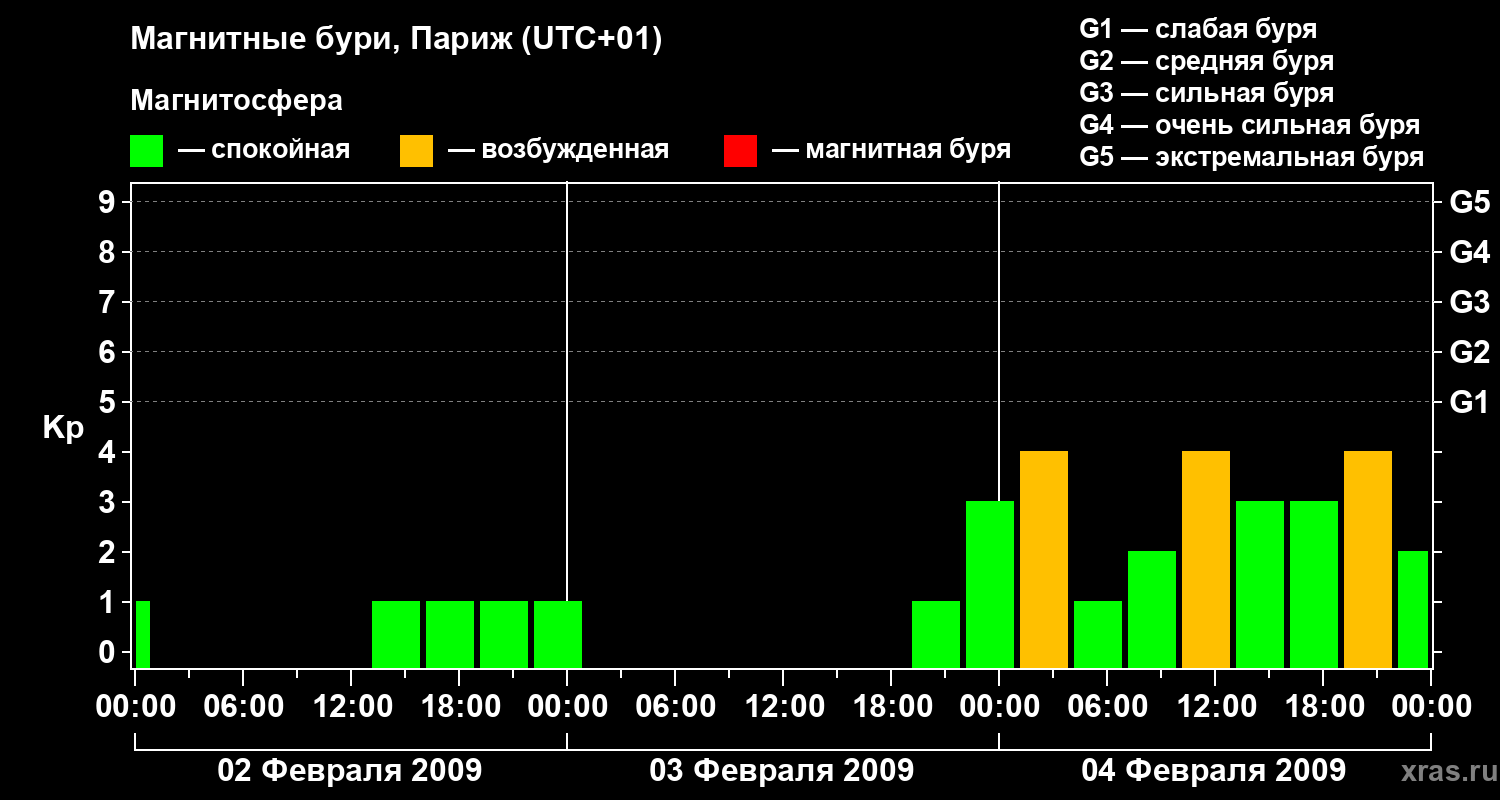Screen dimensions: 1500x800
Task: Click the green Kp 3 bar starting 13:00 on 04 Февраля
Action: point(1260,584)
